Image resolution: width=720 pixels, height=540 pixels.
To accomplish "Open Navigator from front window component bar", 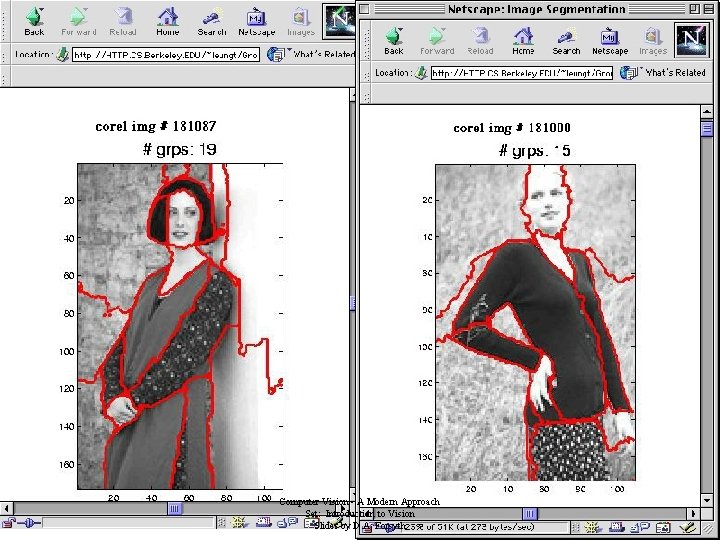I will pyautogui.click(x=593, y=528).
